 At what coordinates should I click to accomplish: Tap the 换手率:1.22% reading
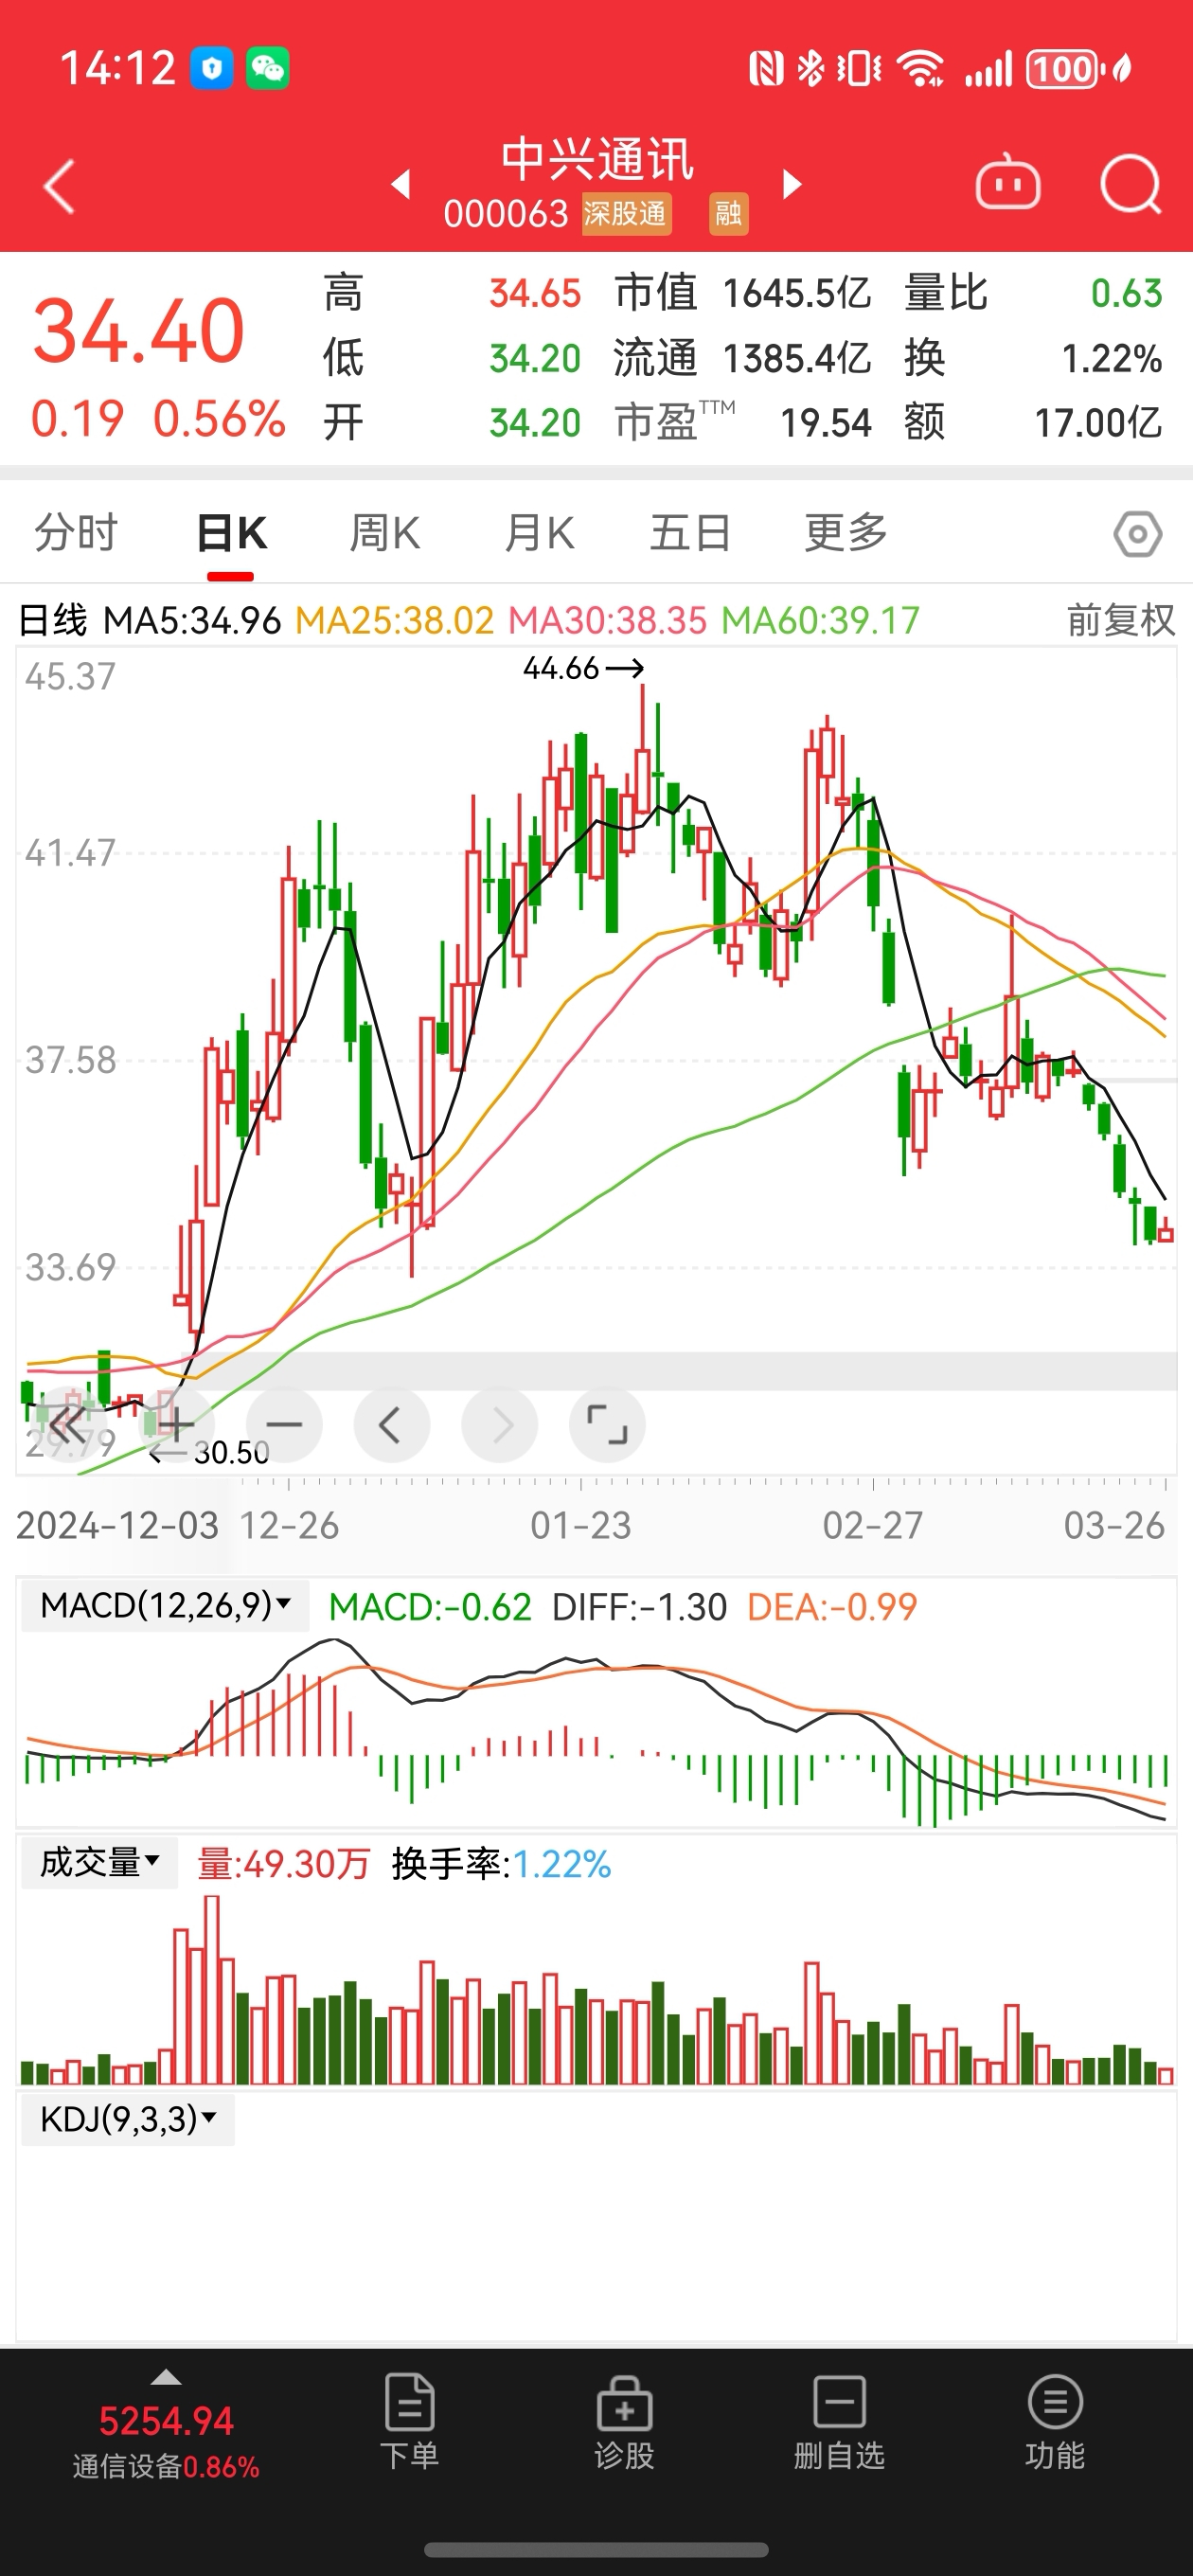coord(501,1864)
